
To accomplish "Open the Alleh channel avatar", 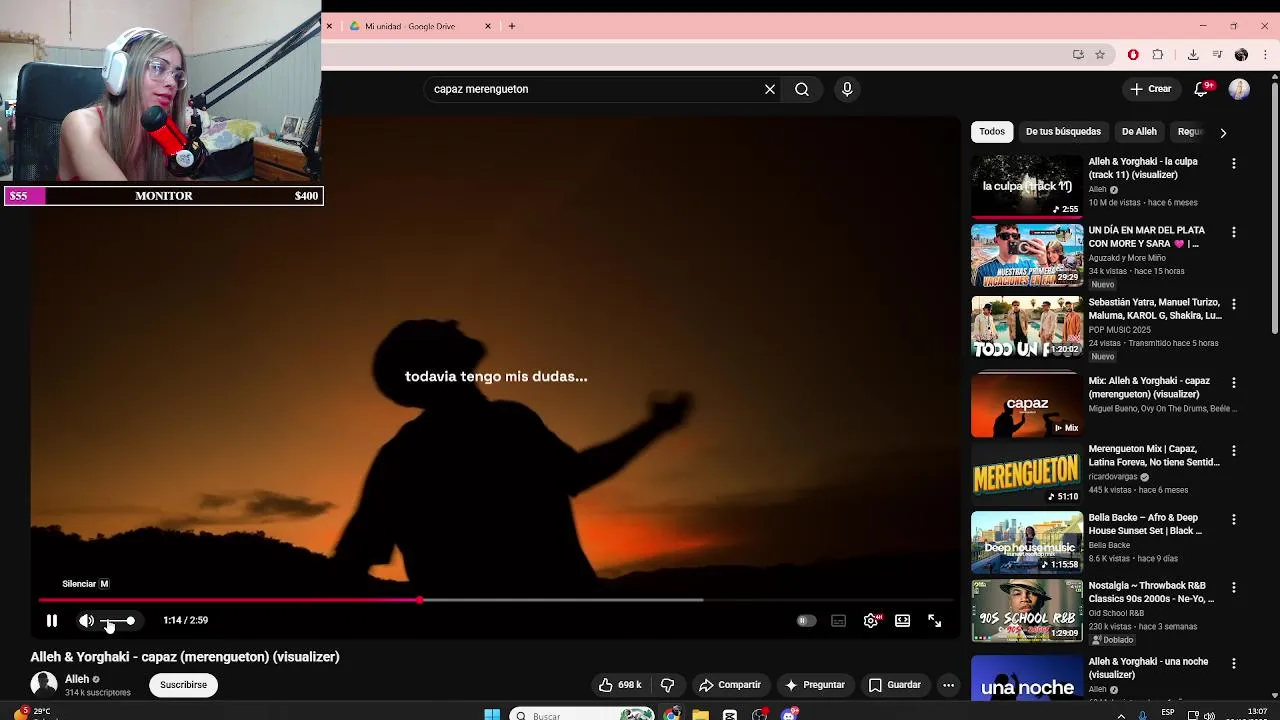I will [x=44, y=684].
